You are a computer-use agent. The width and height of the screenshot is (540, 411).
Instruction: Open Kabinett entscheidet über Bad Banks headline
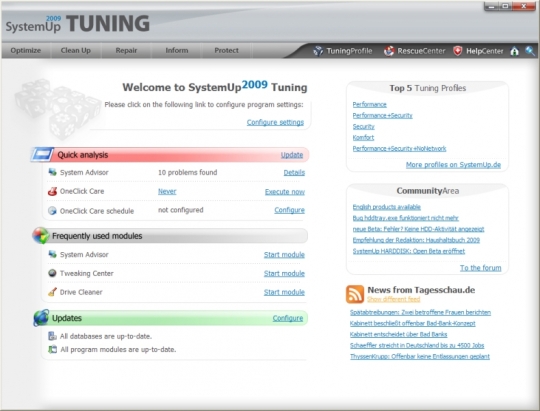(398, 334)
